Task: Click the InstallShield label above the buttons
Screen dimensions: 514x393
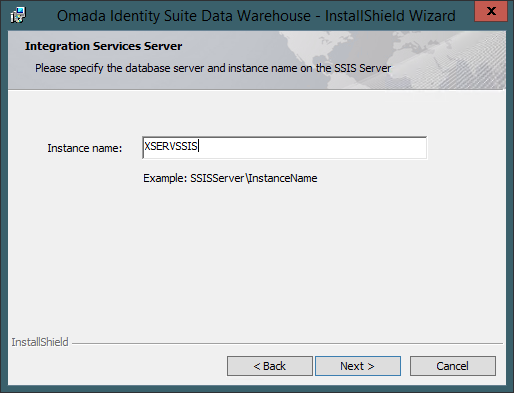Action: (40, 342)
